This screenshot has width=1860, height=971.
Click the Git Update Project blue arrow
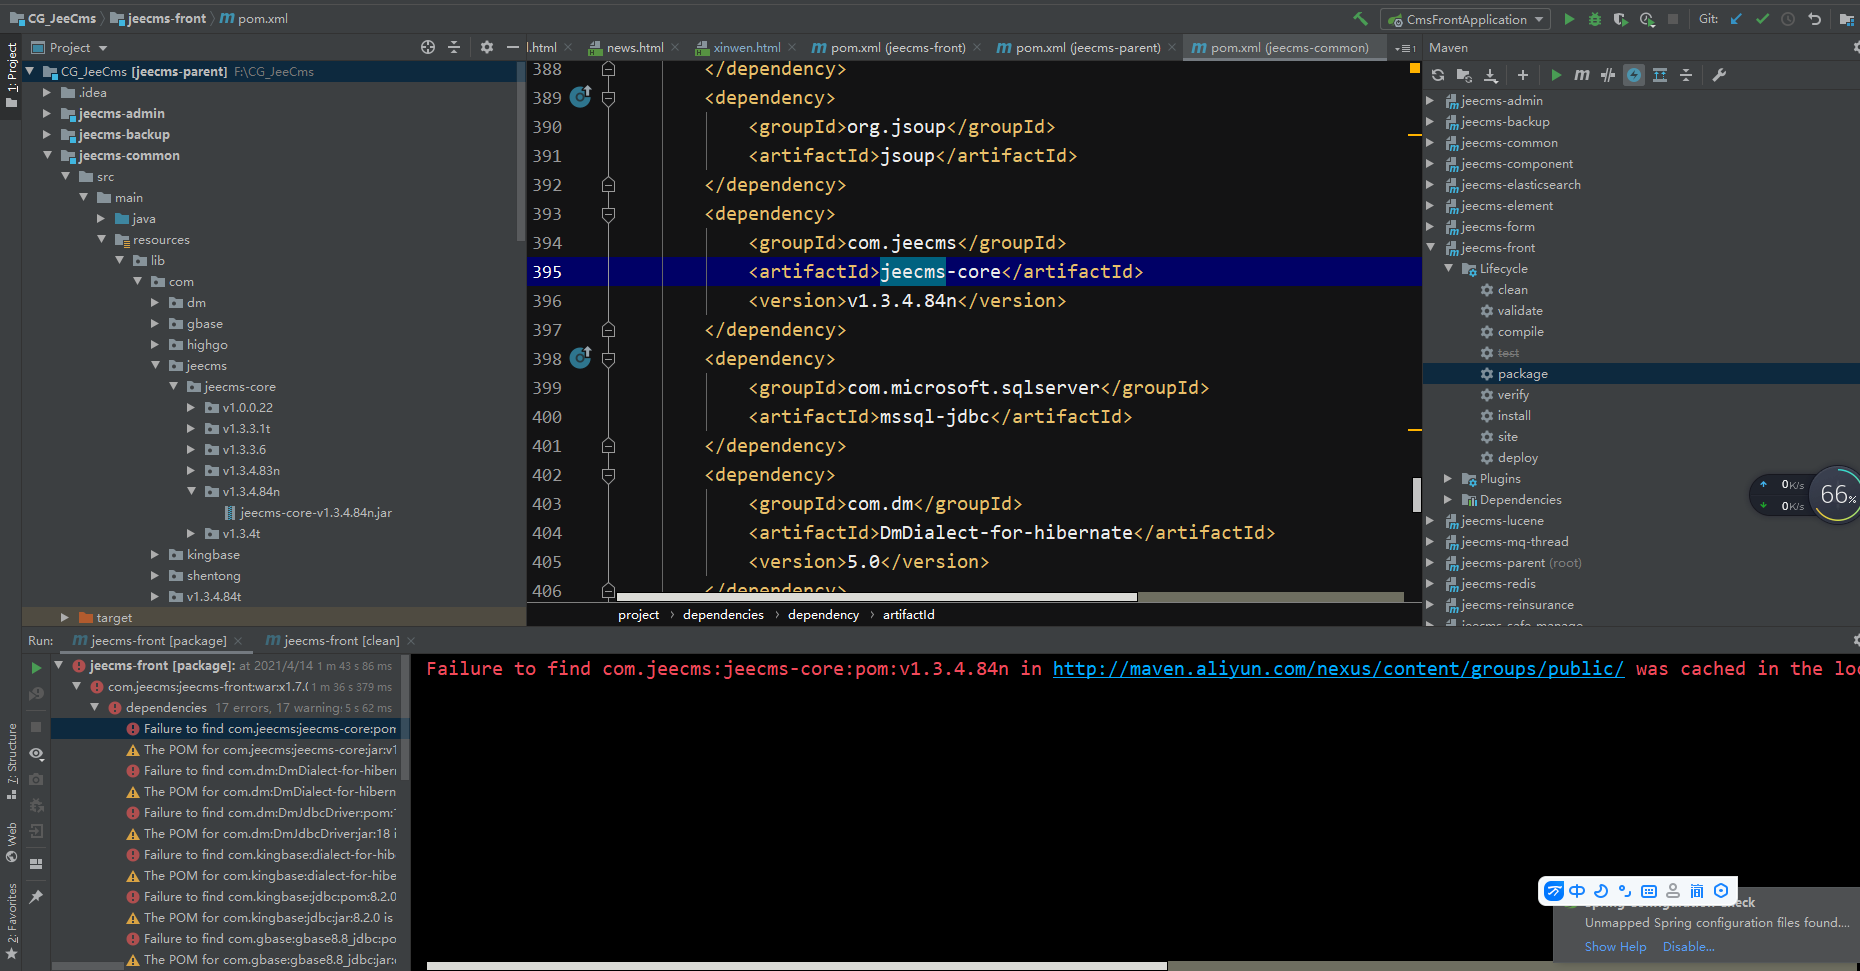click(1736, 19)
